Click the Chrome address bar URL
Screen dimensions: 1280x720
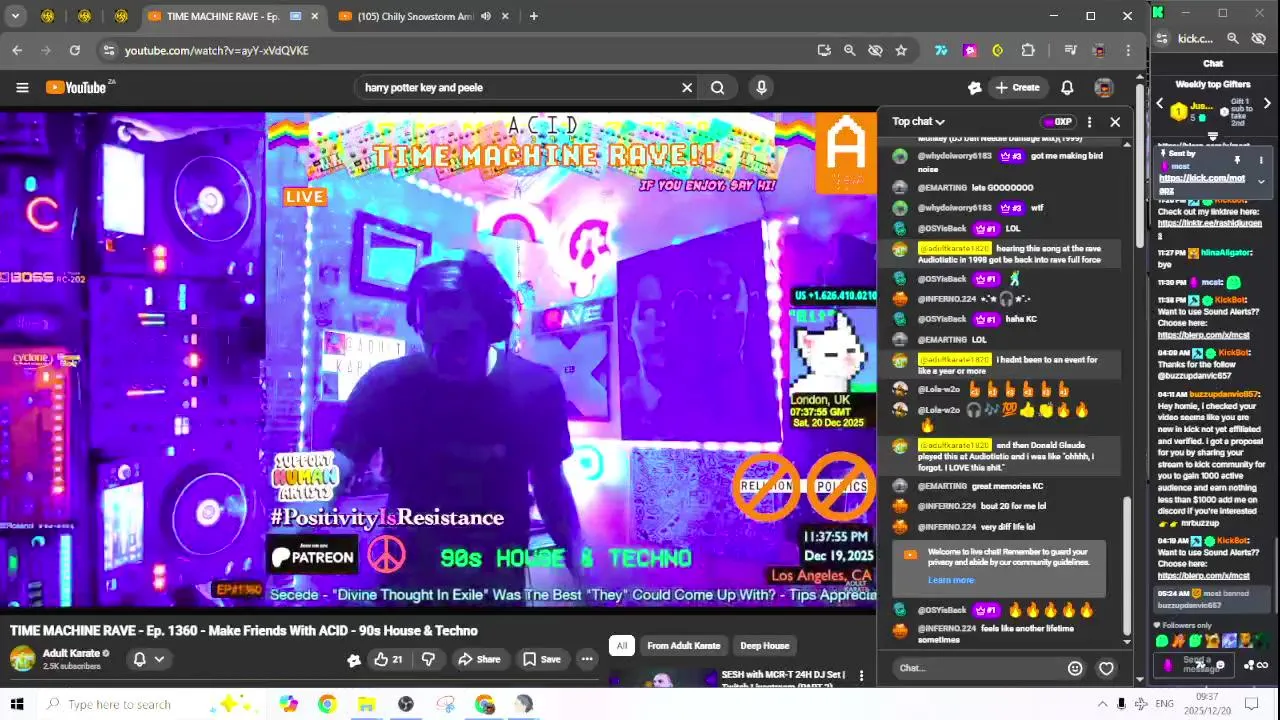216,50
